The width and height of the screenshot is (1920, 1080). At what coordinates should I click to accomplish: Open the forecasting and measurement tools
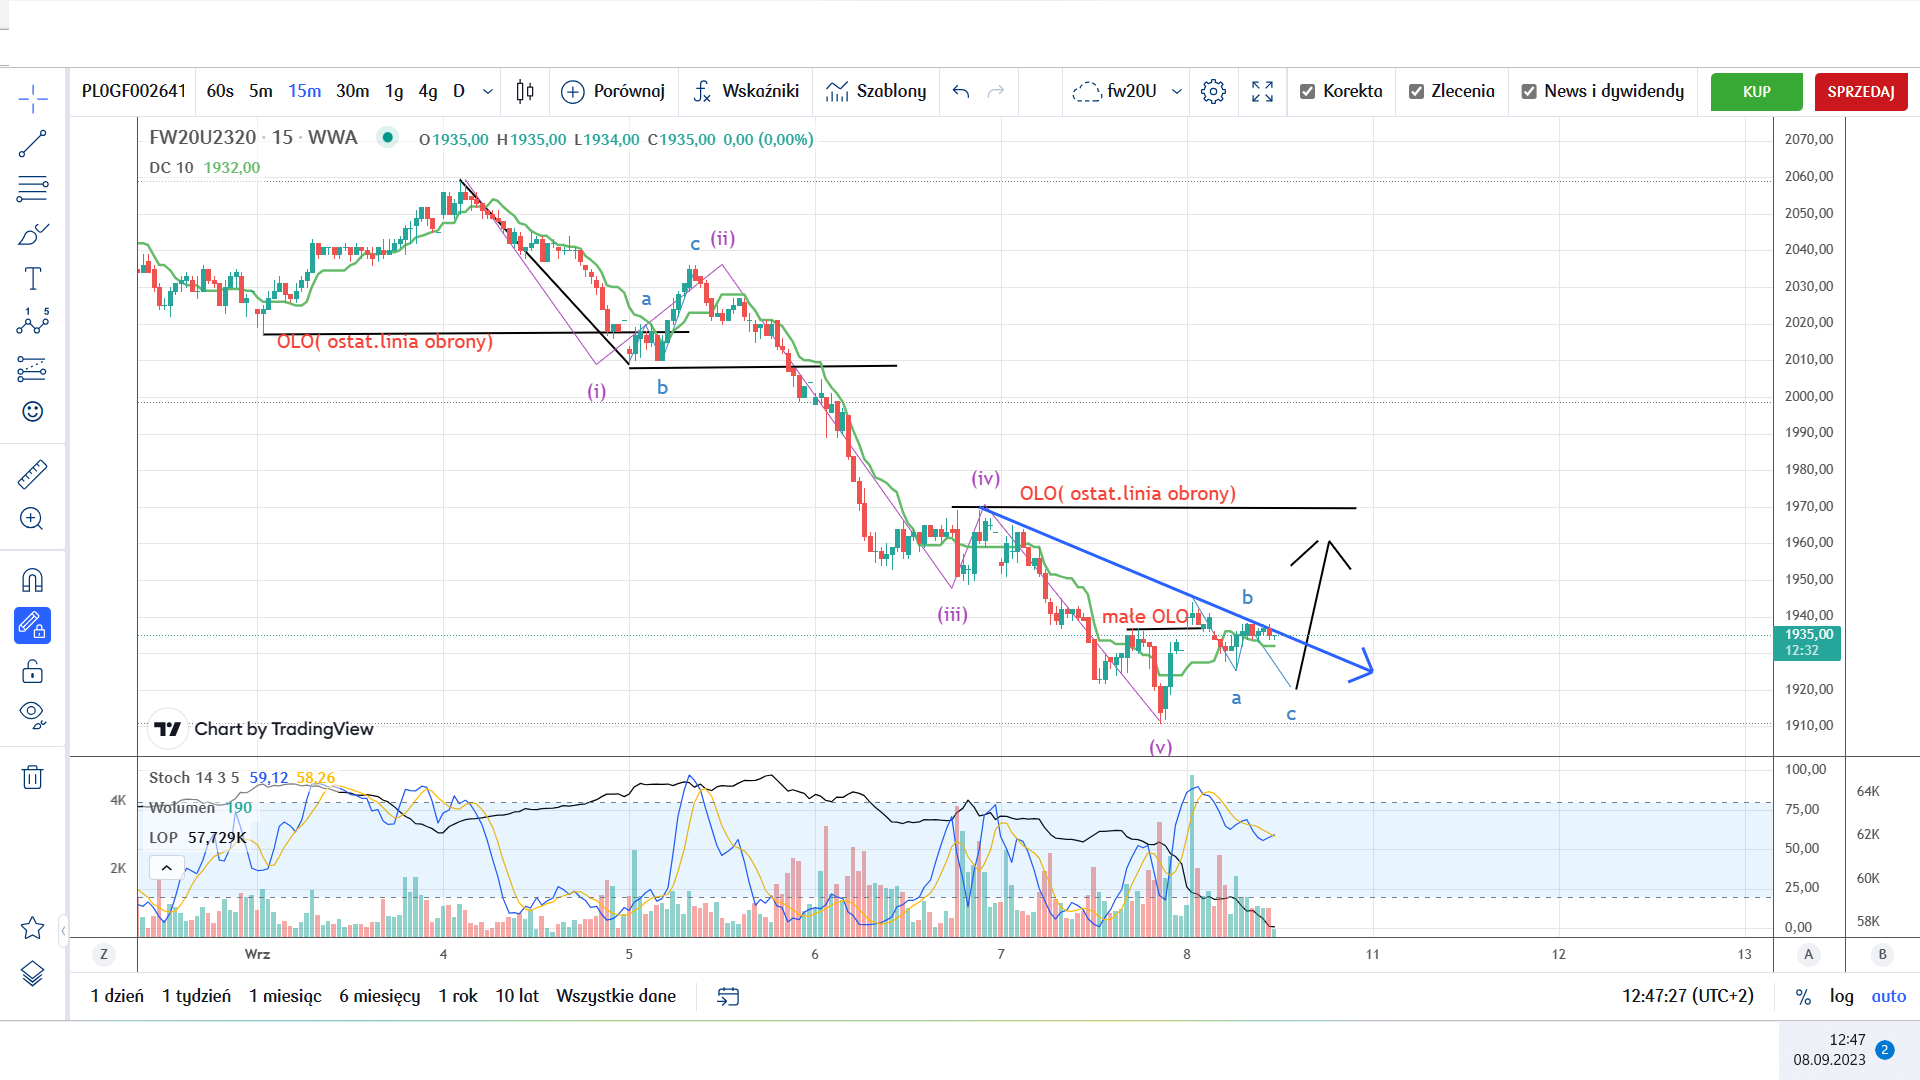click(x=33, y=369)
